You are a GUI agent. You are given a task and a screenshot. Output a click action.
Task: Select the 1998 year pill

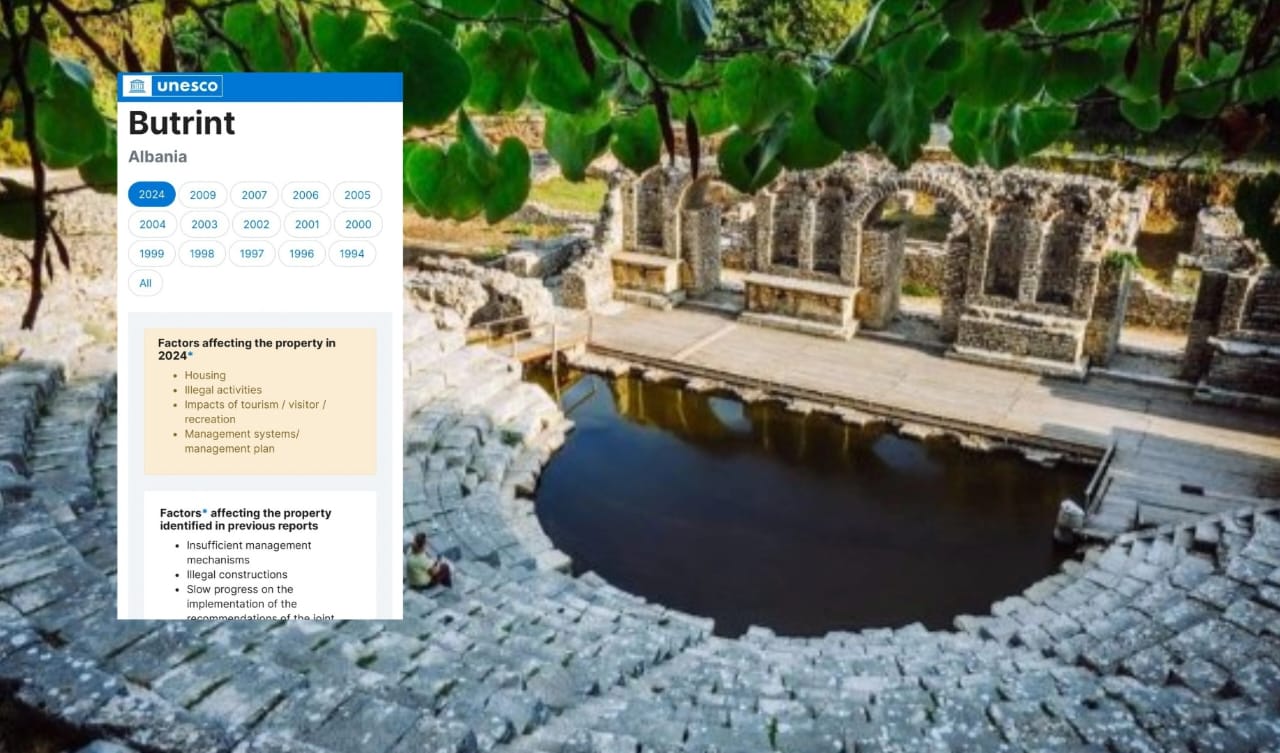pos(202,254)
